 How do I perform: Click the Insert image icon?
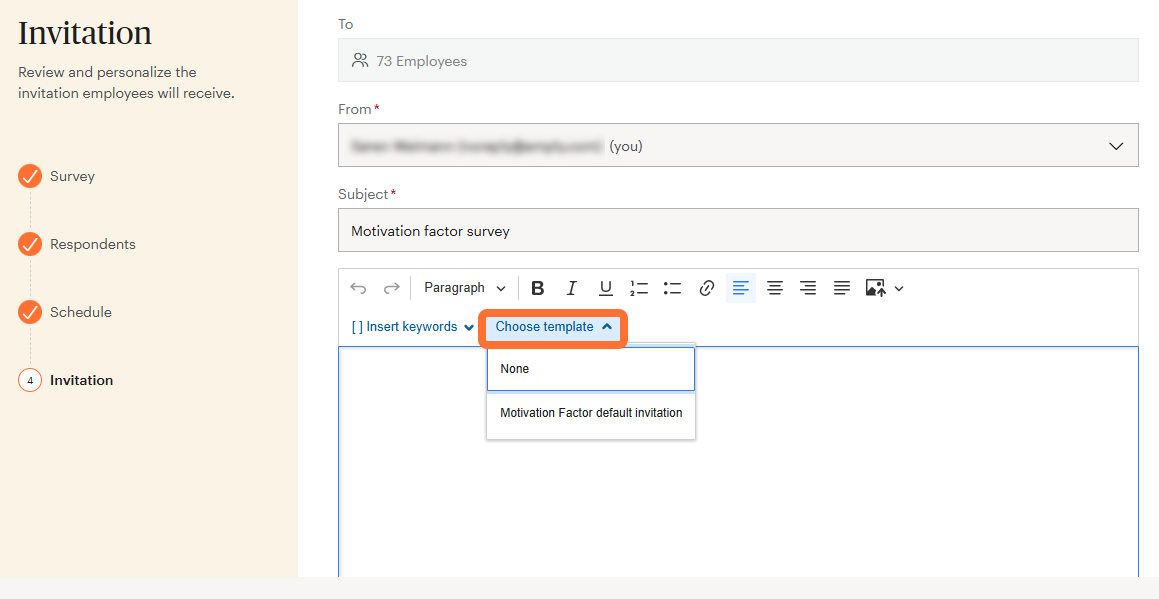tap(875, 288)
